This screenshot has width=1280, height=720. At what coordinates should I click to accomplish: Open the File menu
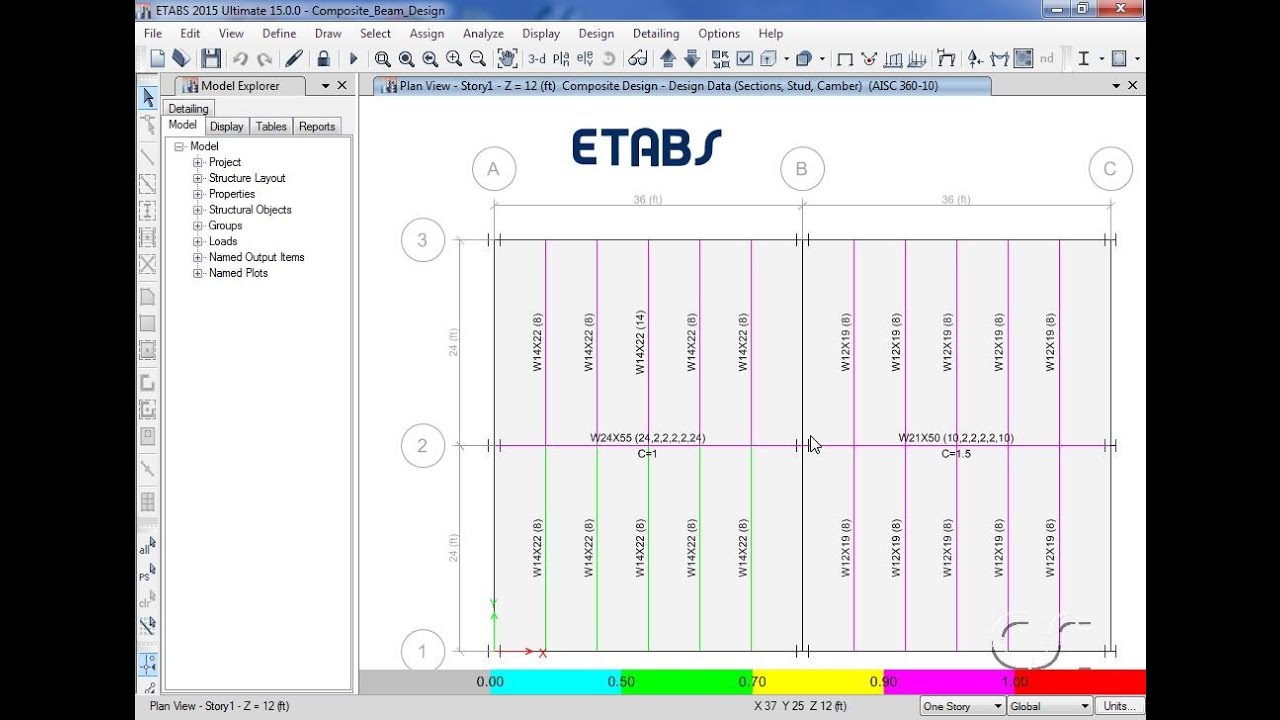[153, 33]
